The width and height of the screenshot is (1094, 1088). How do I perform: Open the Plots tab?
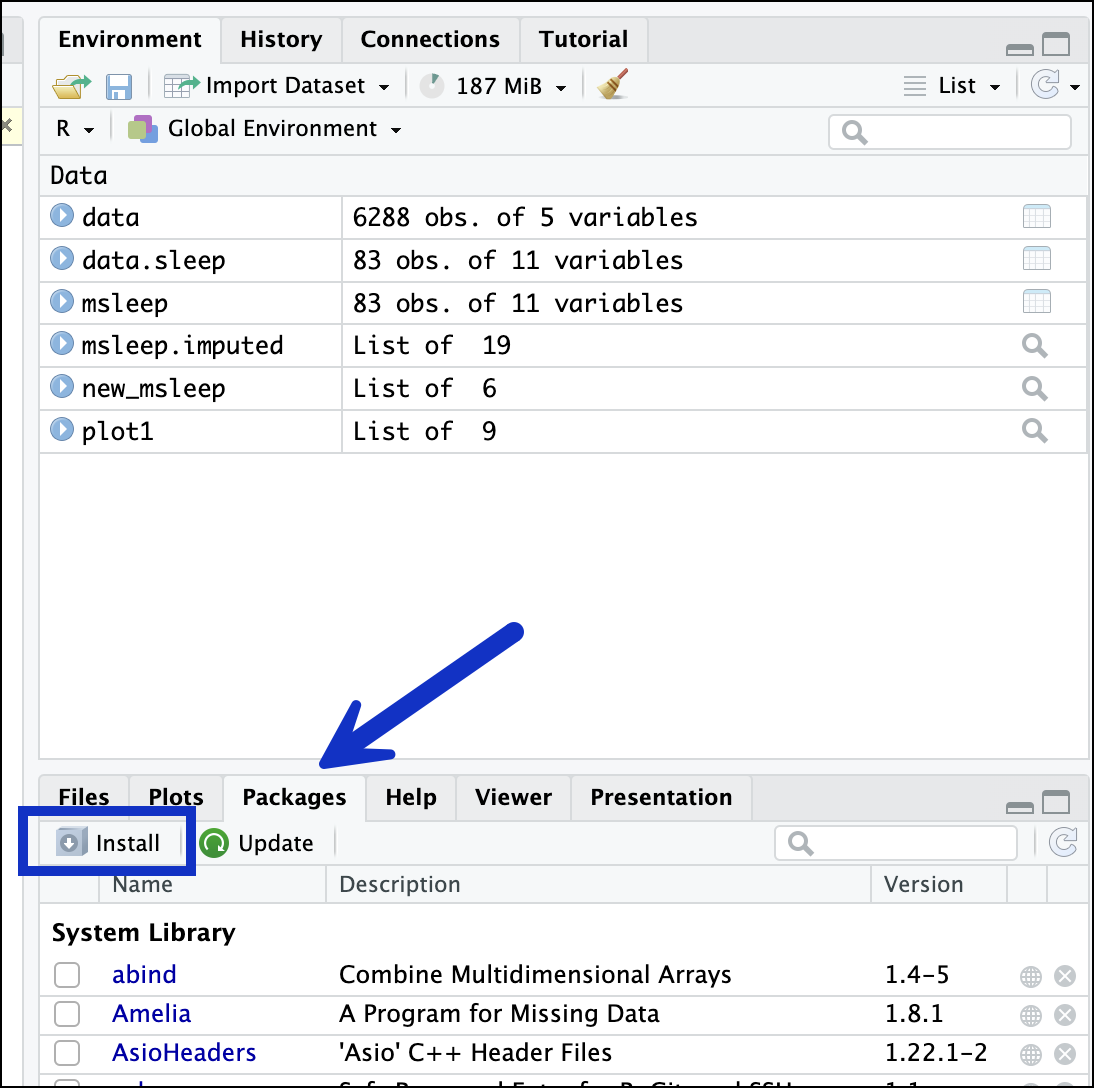pos(176,798)
